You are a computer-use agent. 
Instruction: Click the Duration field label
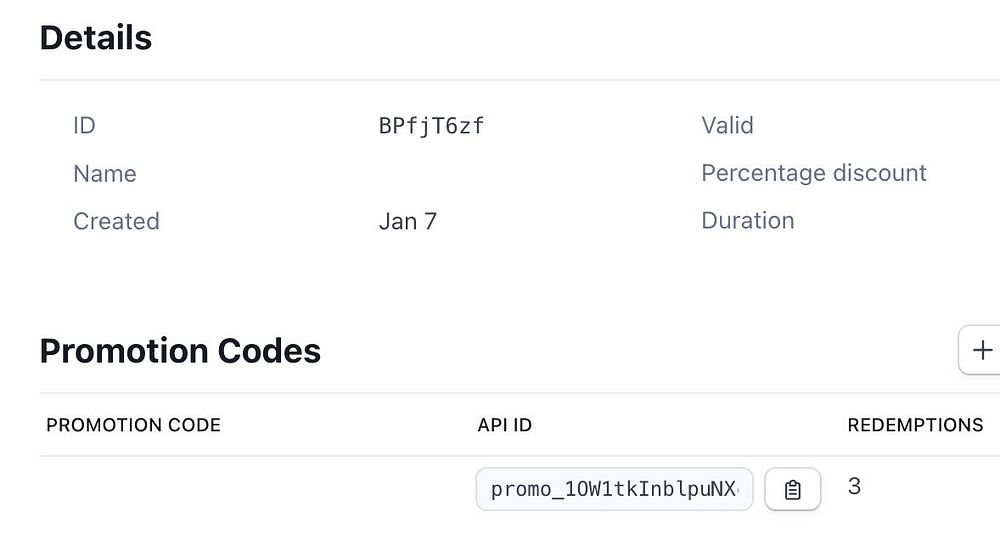tap(748, 220)
